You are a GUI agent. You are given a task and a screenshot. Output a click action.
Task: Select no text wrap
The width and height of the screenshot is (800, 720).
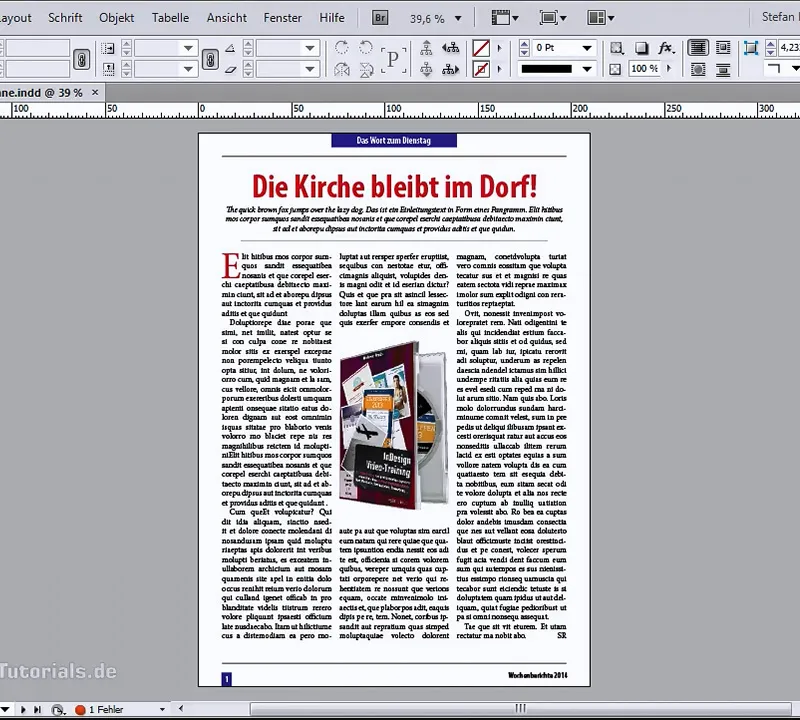coord(697,48)
